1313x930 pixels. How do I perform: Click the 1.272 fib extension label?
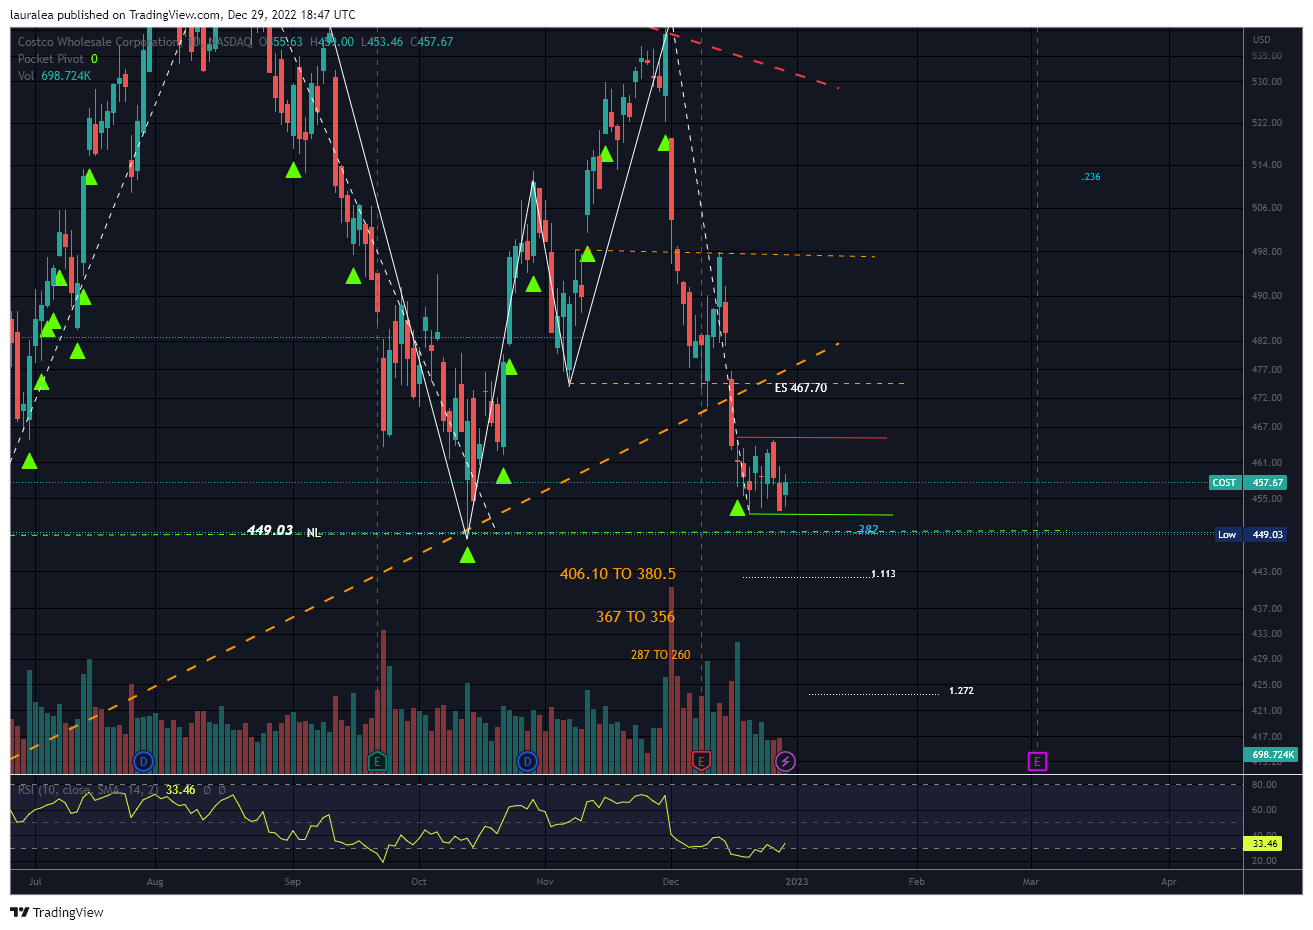[961, 691]
